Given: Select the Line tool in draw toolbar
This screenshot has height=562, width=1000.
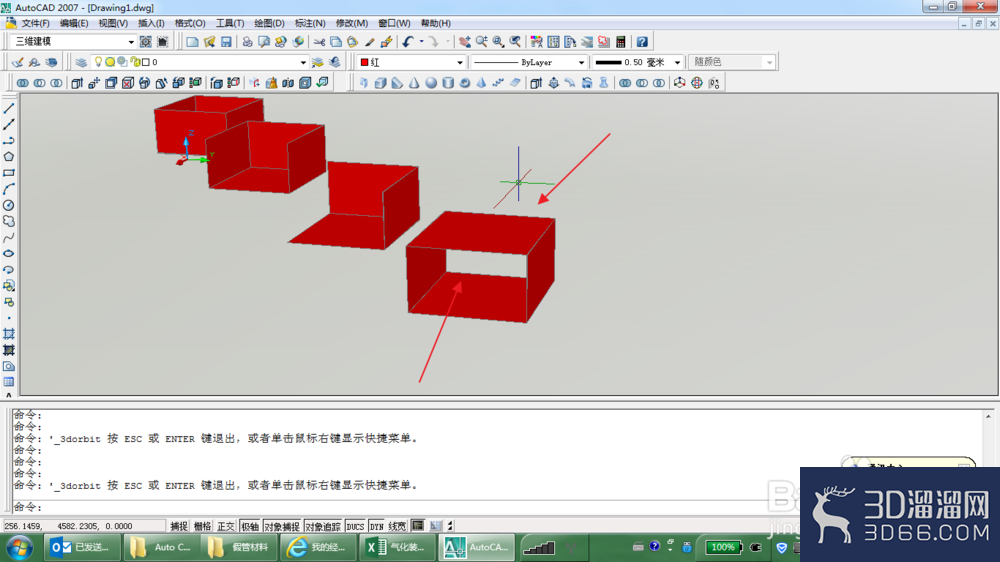Looking at the screenshot, I should (9, 108).
